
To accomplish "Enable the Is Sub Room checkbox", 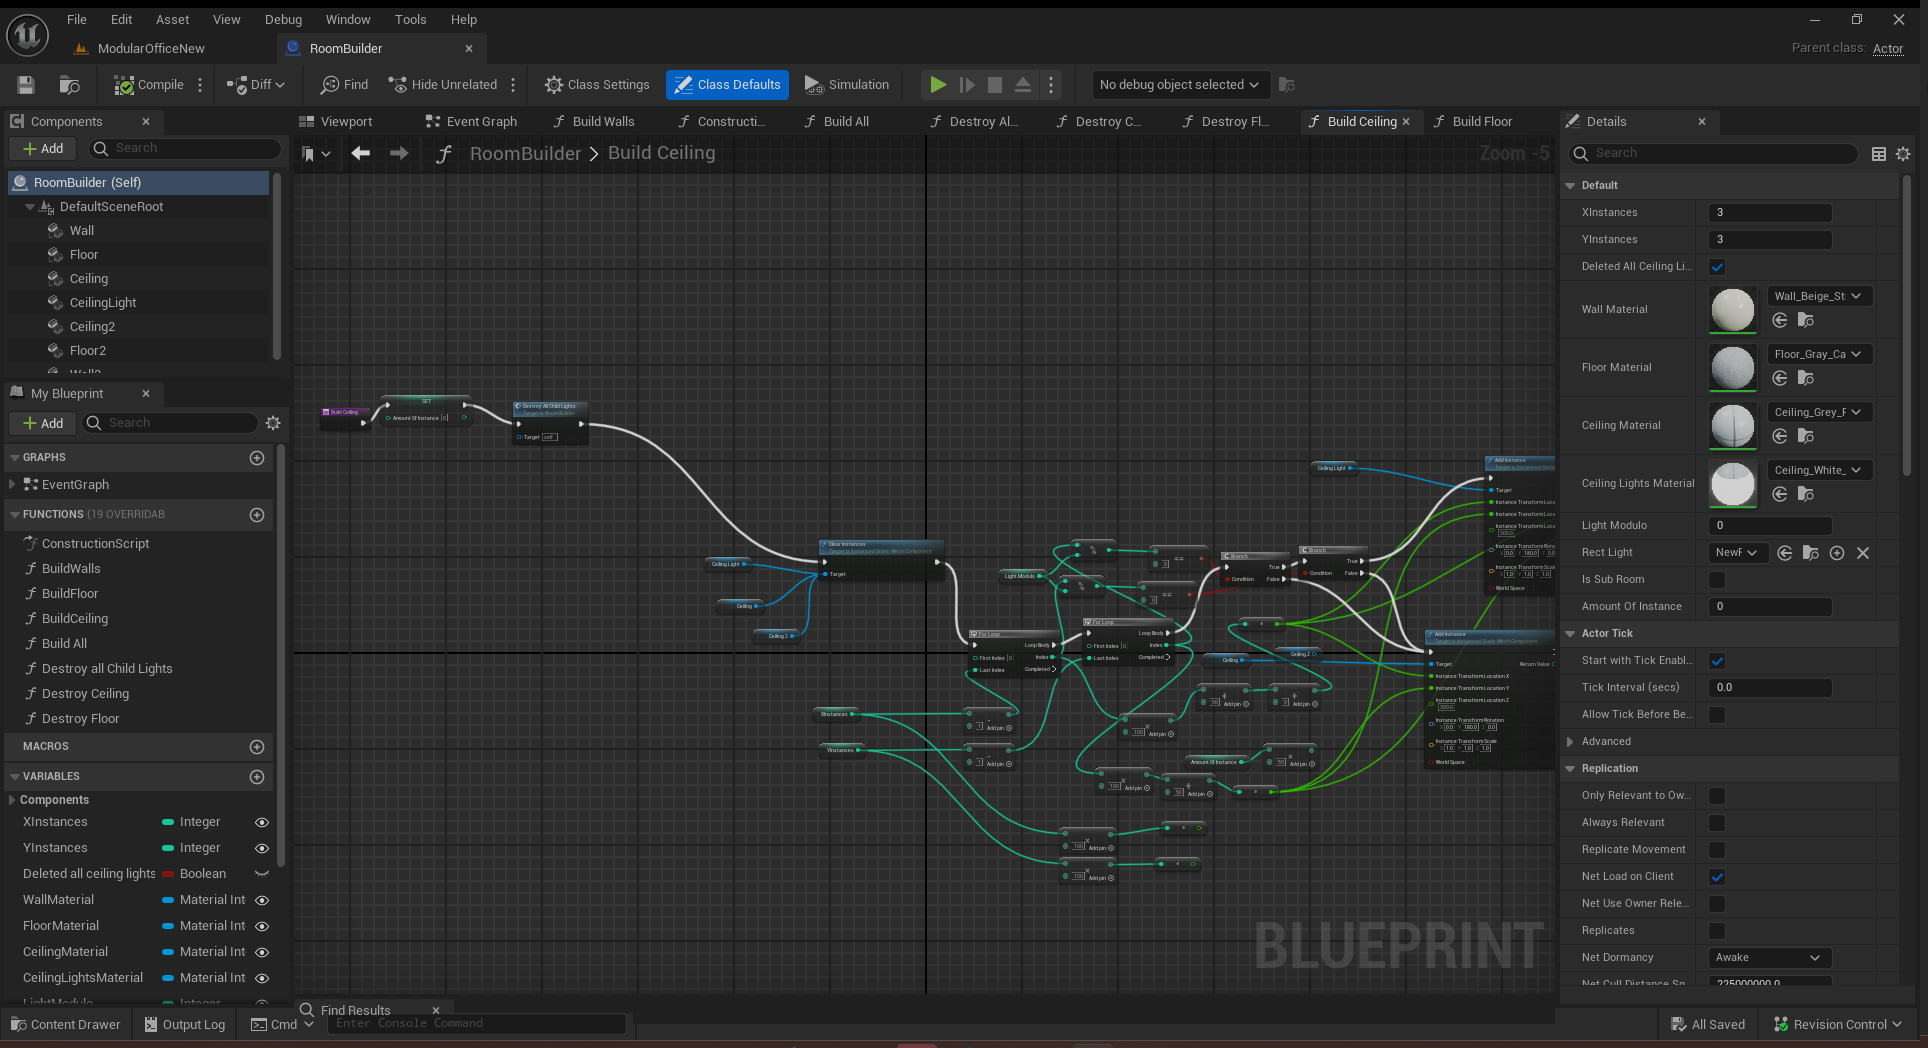I will [x=1717, y=580].
